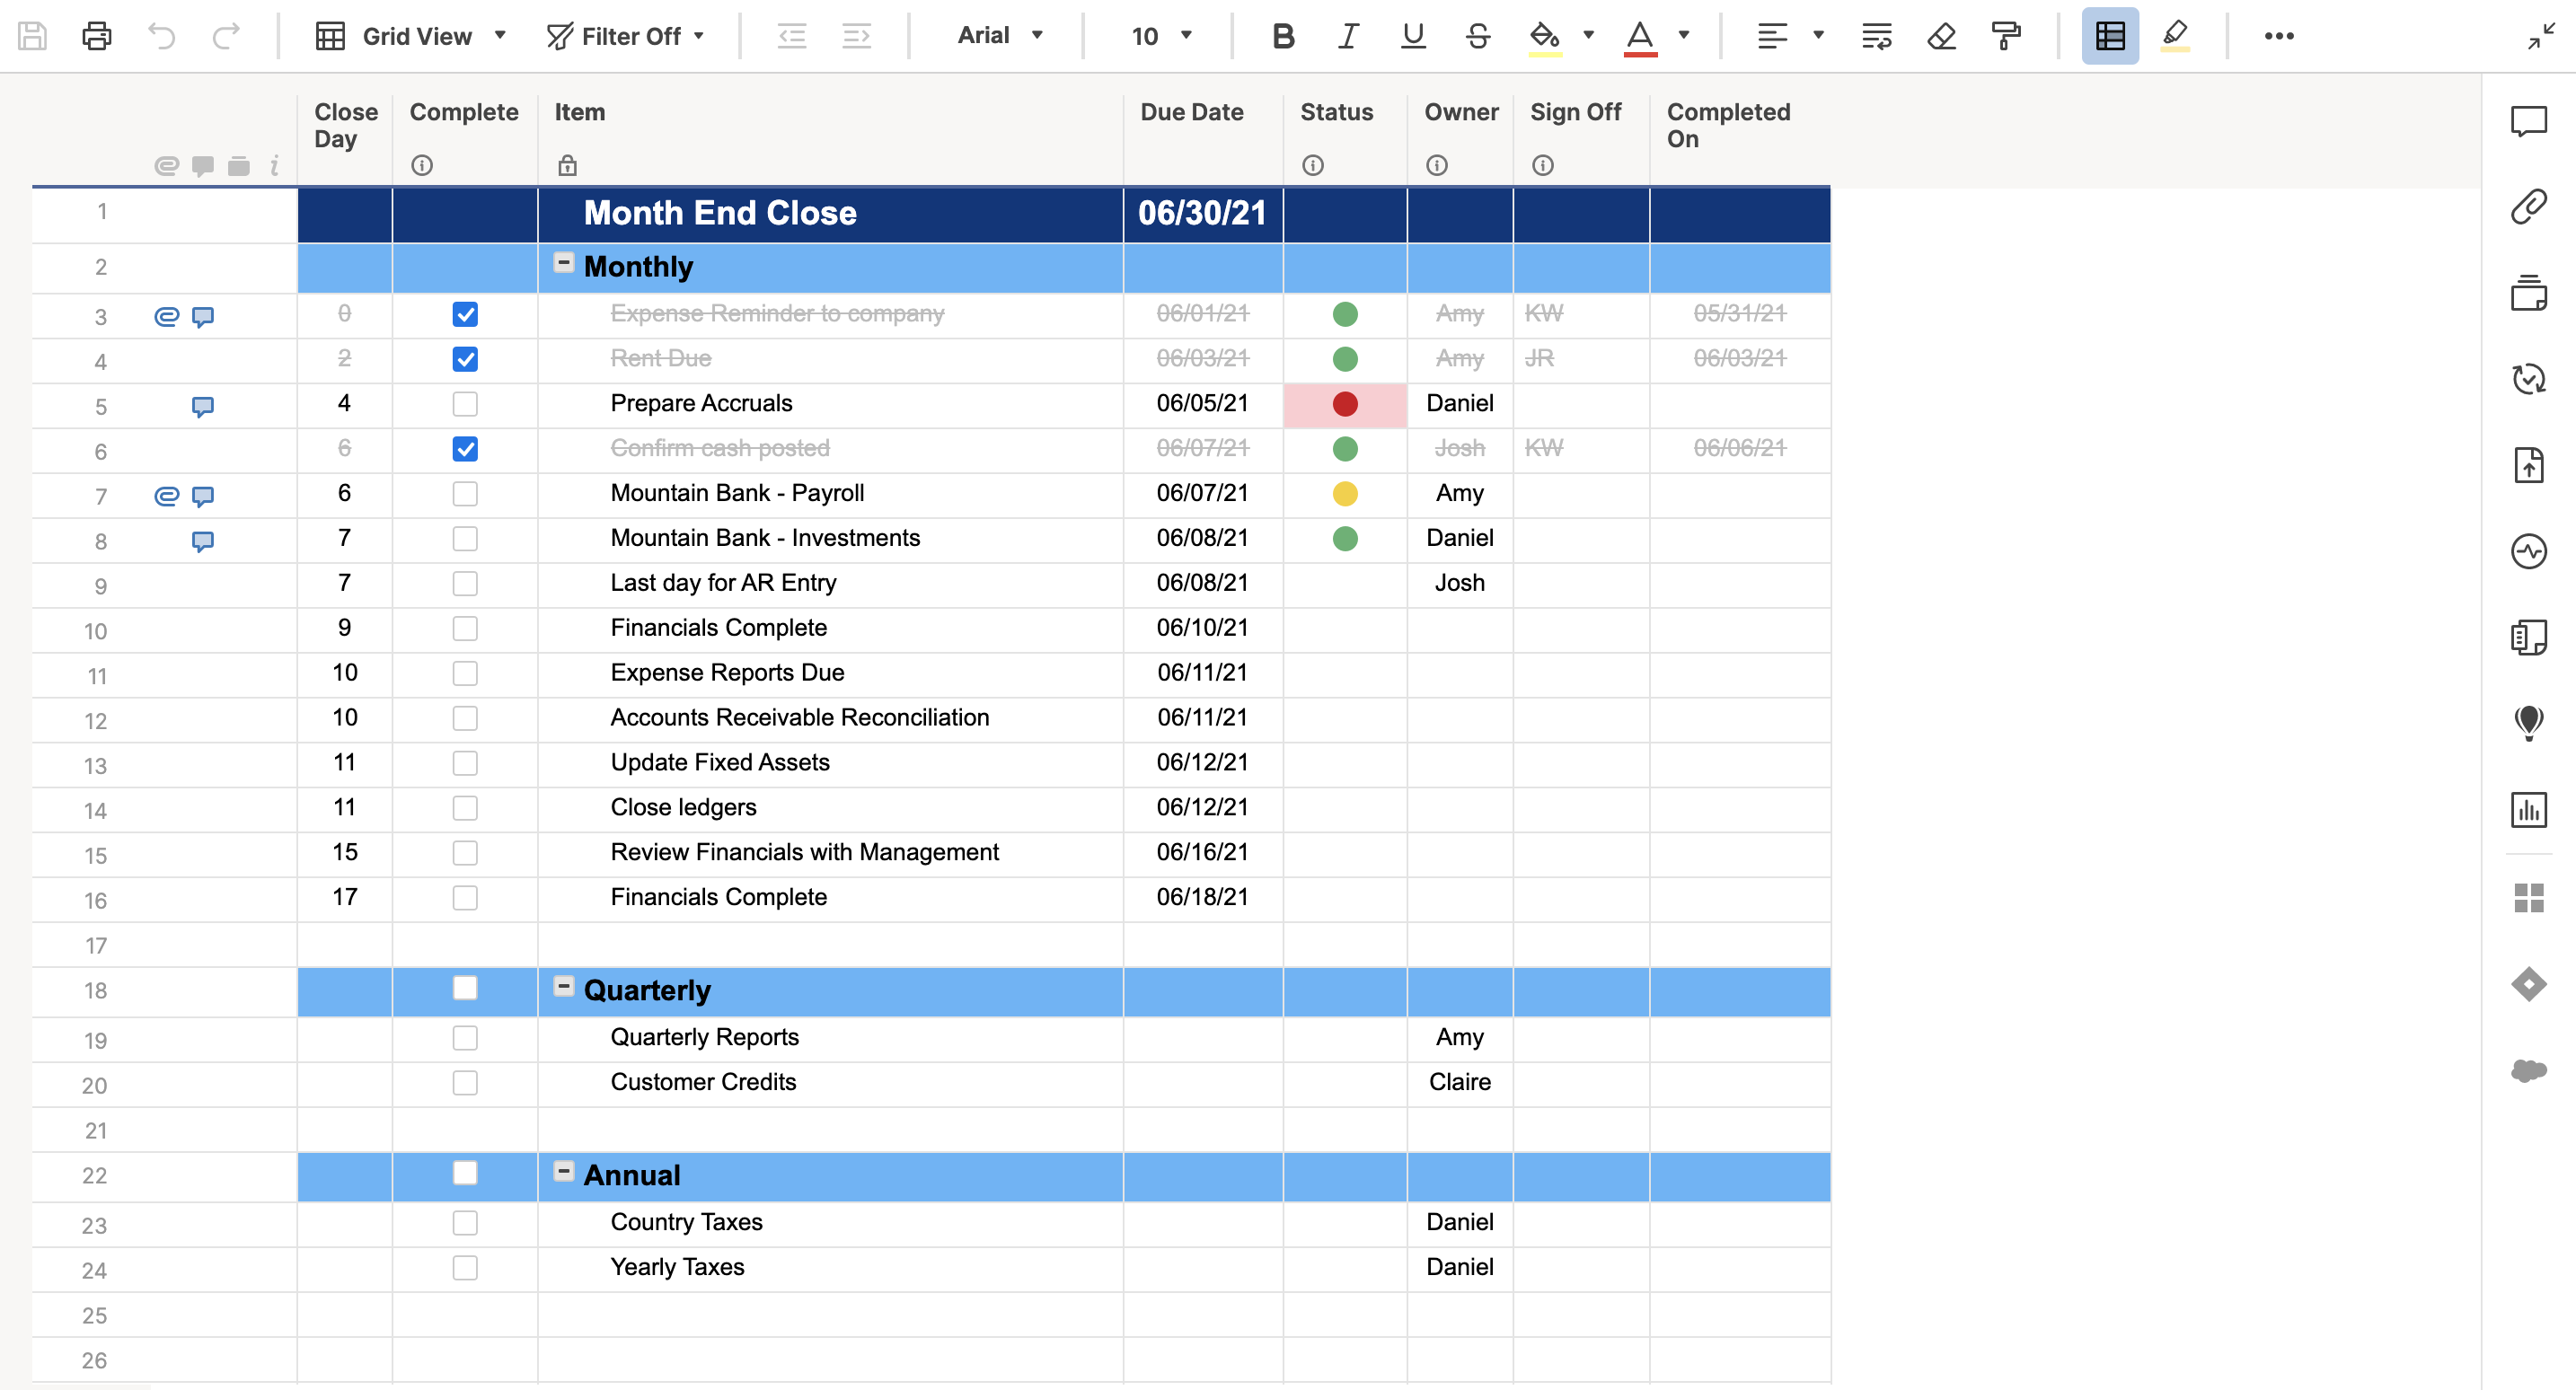This screenshot has height=1390, width=2576.
Task: Uncheck Complete box for Rent Due
Action: (465, 359)
